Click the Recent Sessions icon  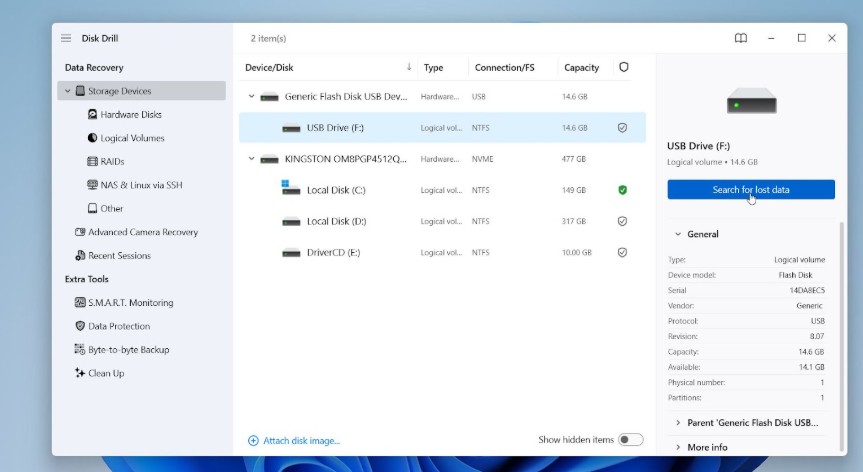point(80,255)
